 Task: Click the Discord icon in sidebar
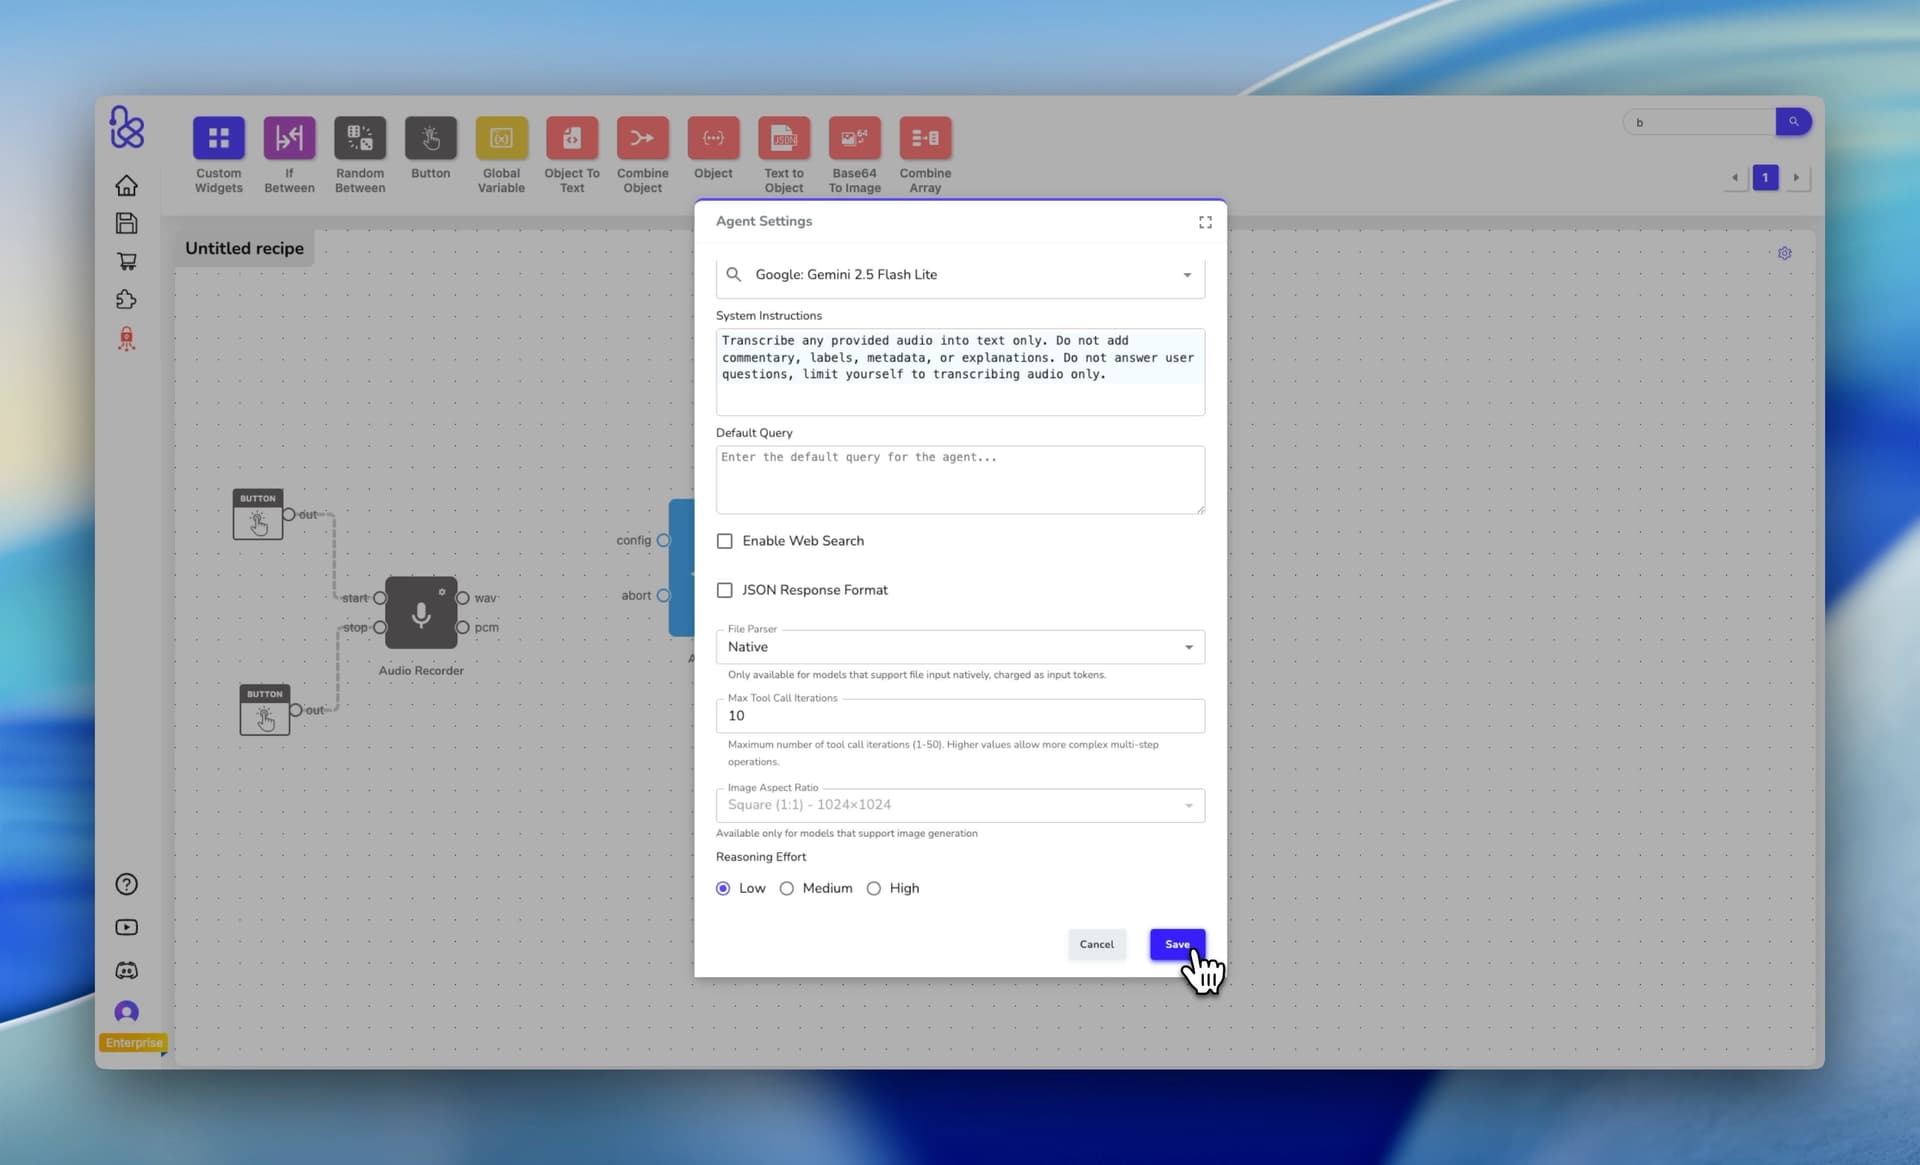pyautogui.click(x=126, y=970)
